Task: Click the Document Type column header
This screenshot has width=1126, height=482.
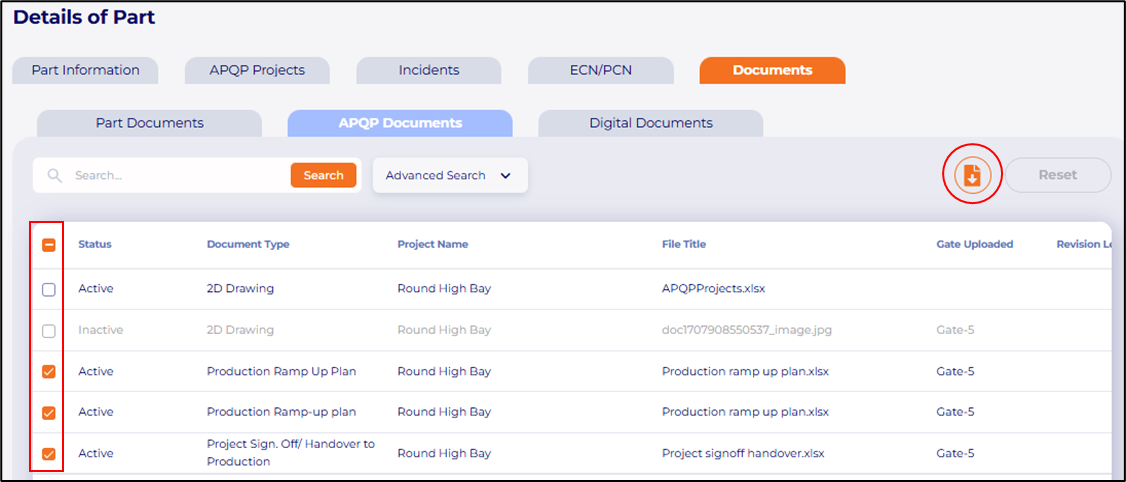Action: (248, 245)
